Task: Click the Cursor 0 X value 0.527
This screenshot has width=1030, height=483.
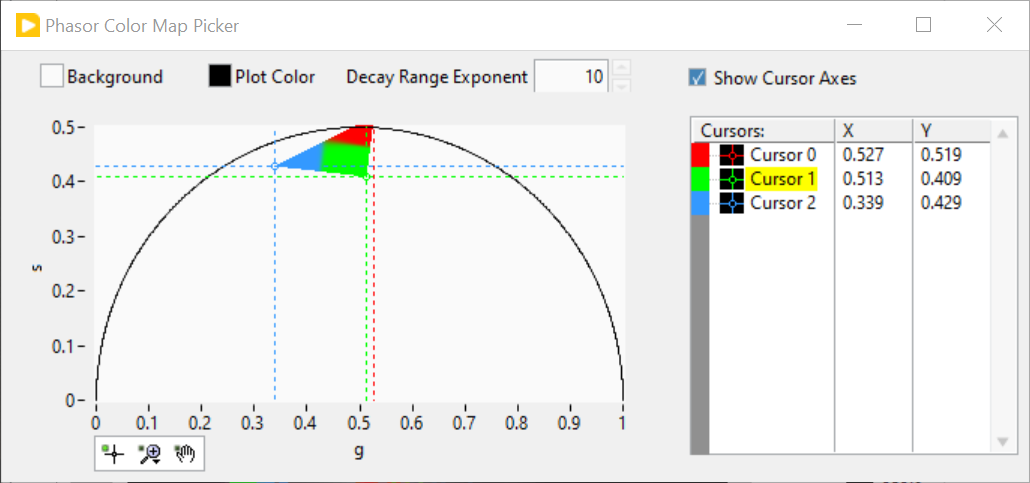Action: coord(862,155)
